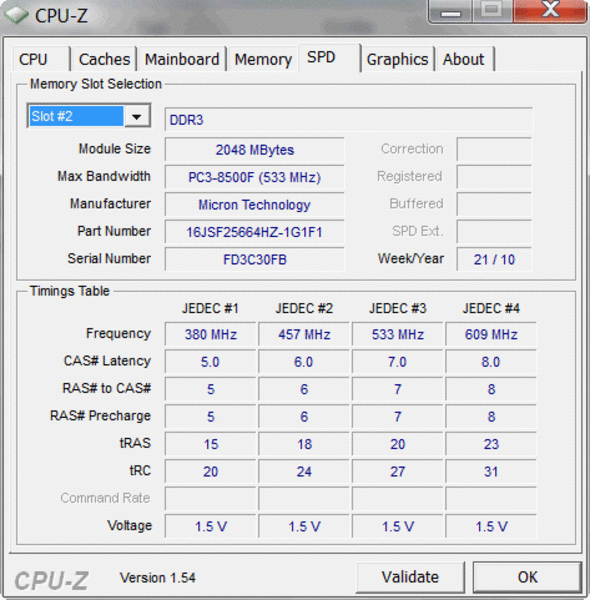Click the empty Registered field

click(494, 177)
